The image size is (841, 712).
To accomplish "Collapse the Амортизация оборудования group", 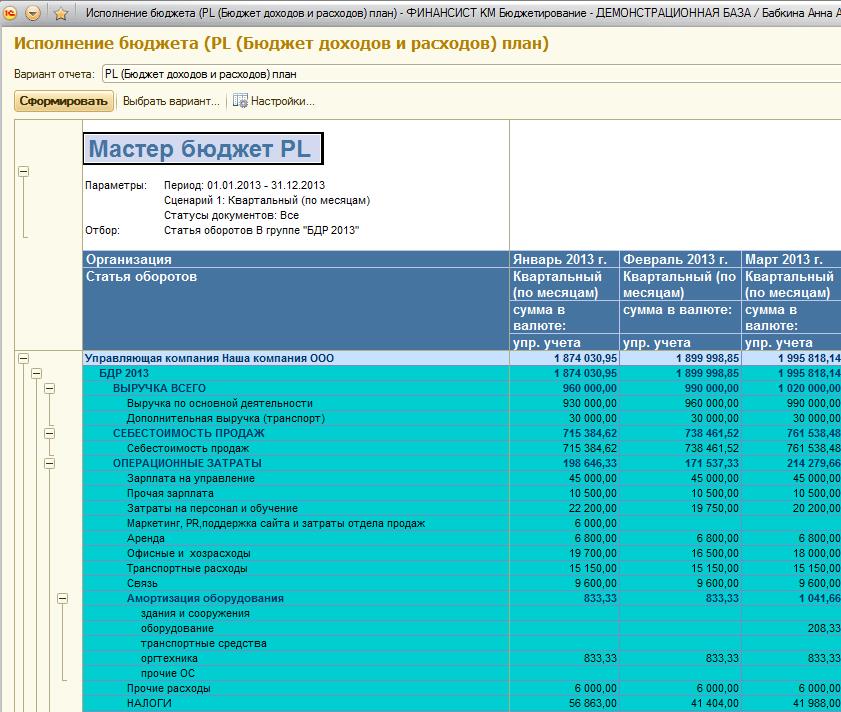I will tap(63, 598).
